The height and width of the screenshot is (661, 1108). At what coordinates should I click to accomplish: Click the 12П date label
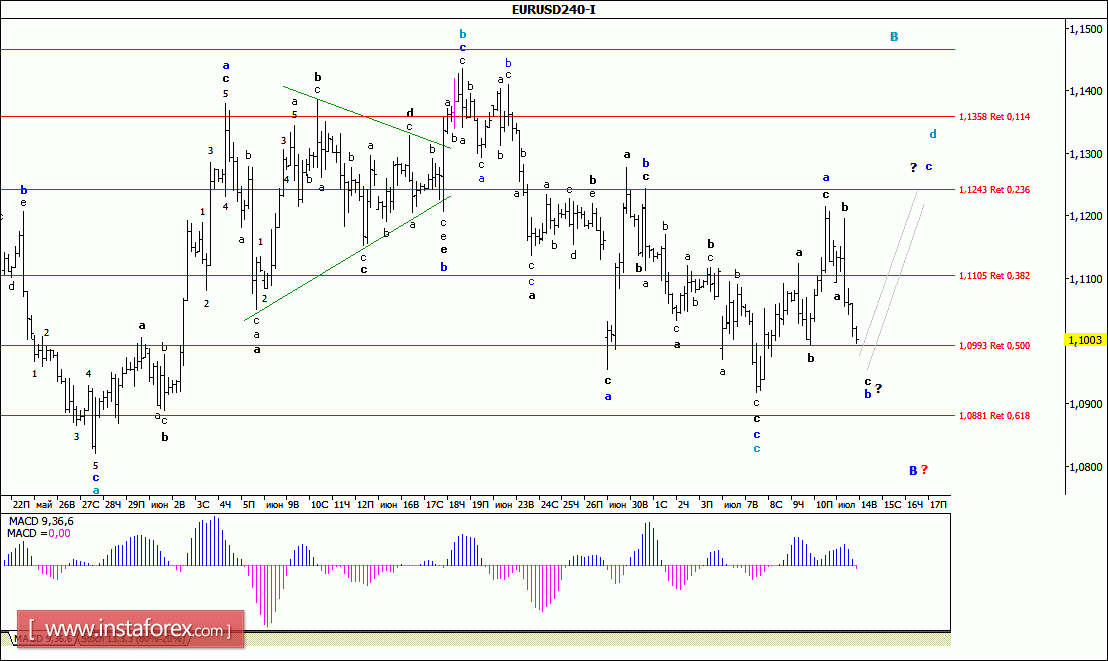(x=365, y=504)
